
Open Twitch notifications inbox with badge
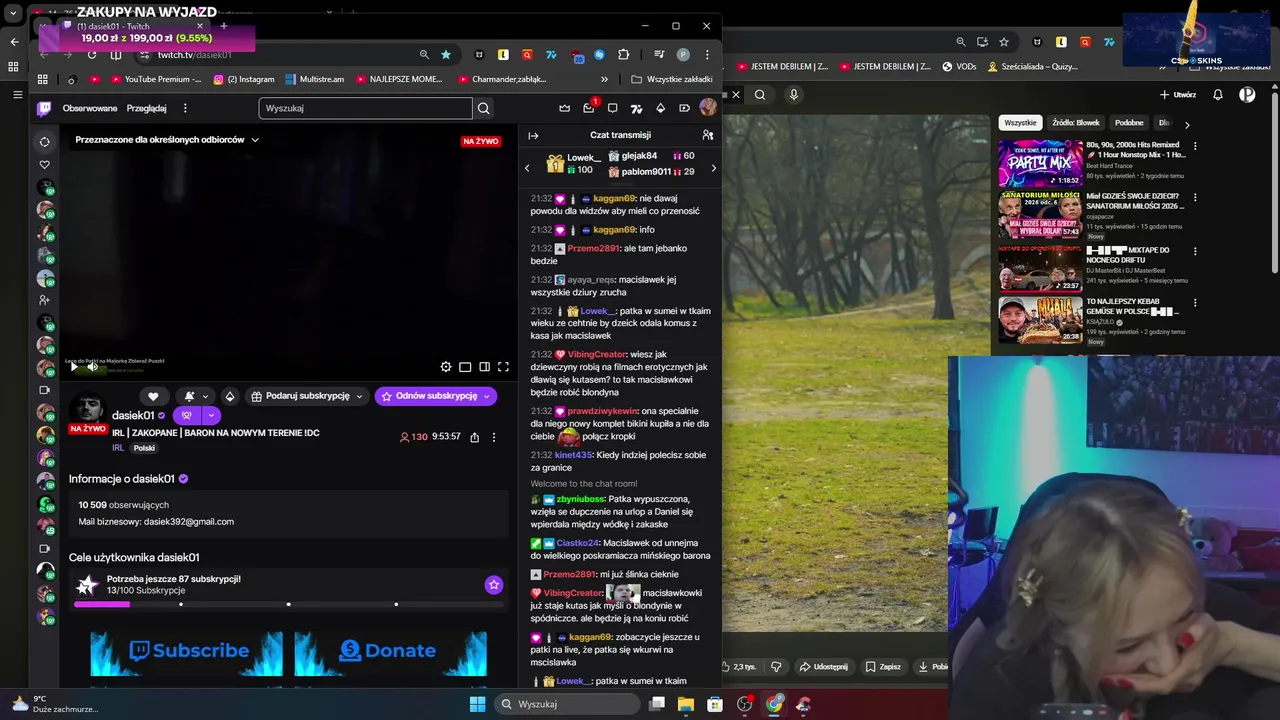[x=589, y=107]
